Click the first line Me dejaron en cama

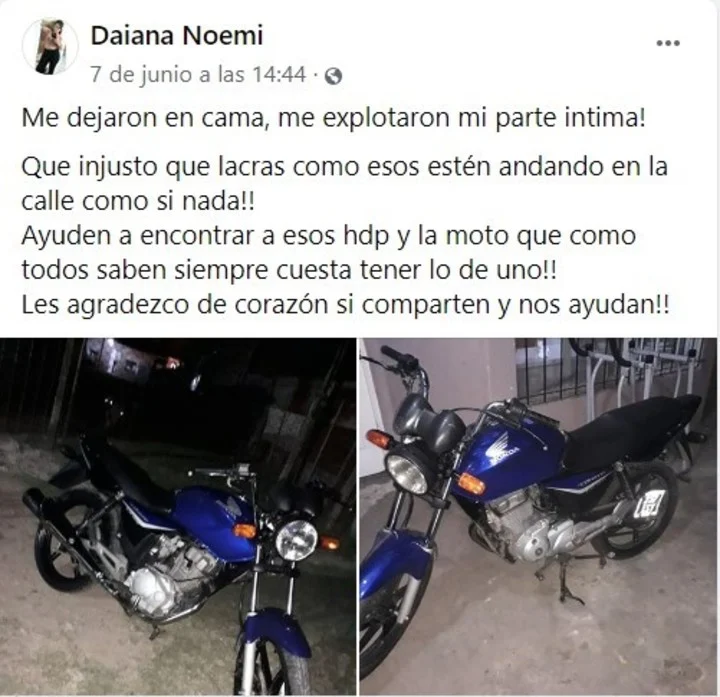point(334,118)
